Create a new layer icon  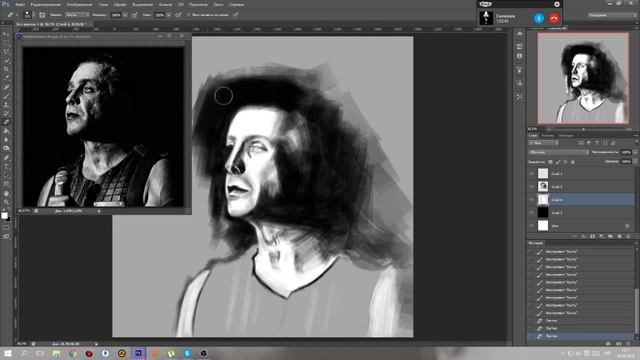(620, 236)
